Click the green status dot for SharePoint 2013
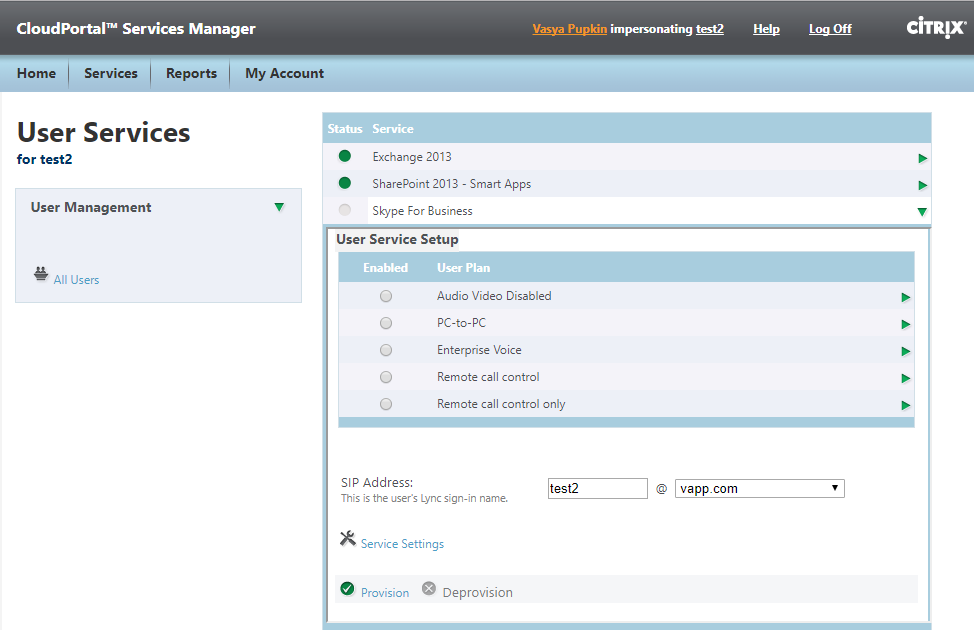 (x=345, y=183)
